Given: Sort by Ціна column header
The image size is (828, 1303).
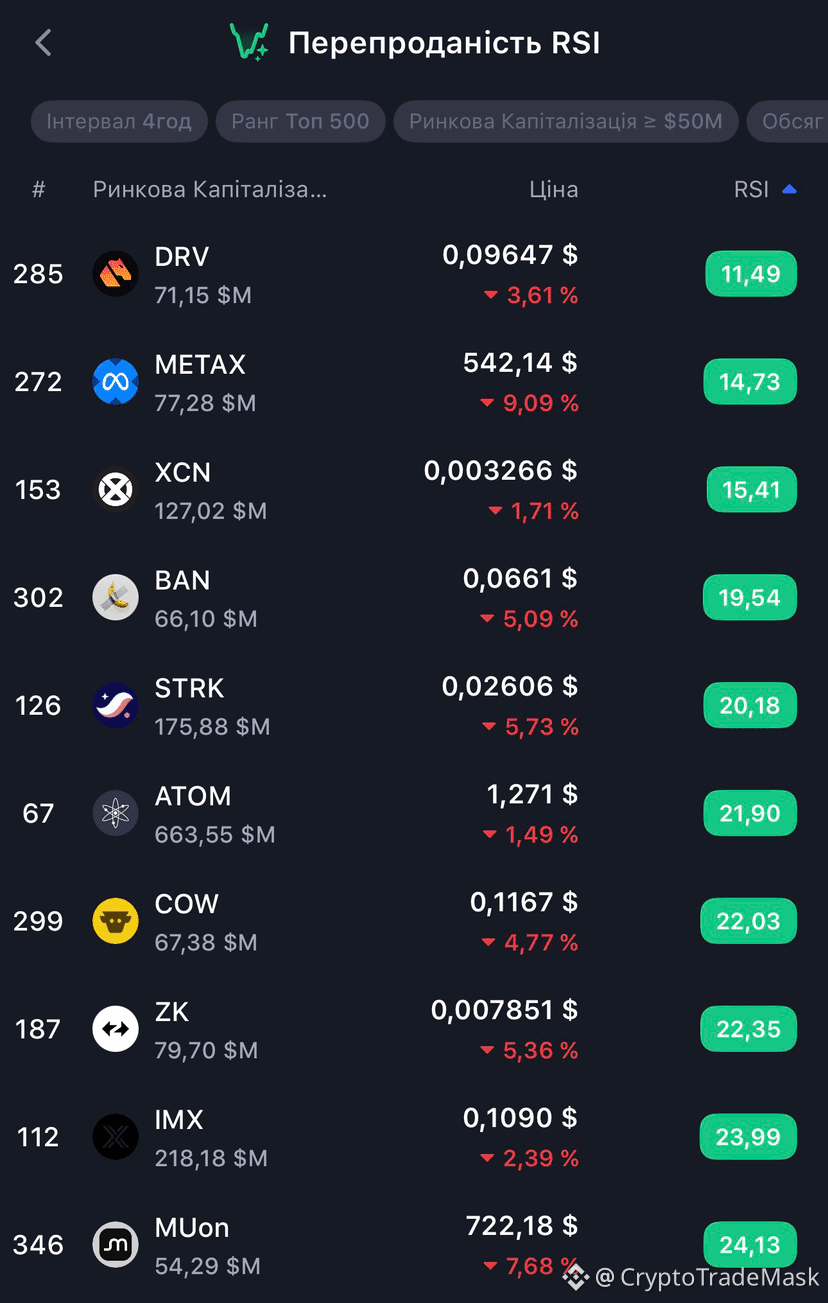Looking at the screenshot, I should pos(554,189).
